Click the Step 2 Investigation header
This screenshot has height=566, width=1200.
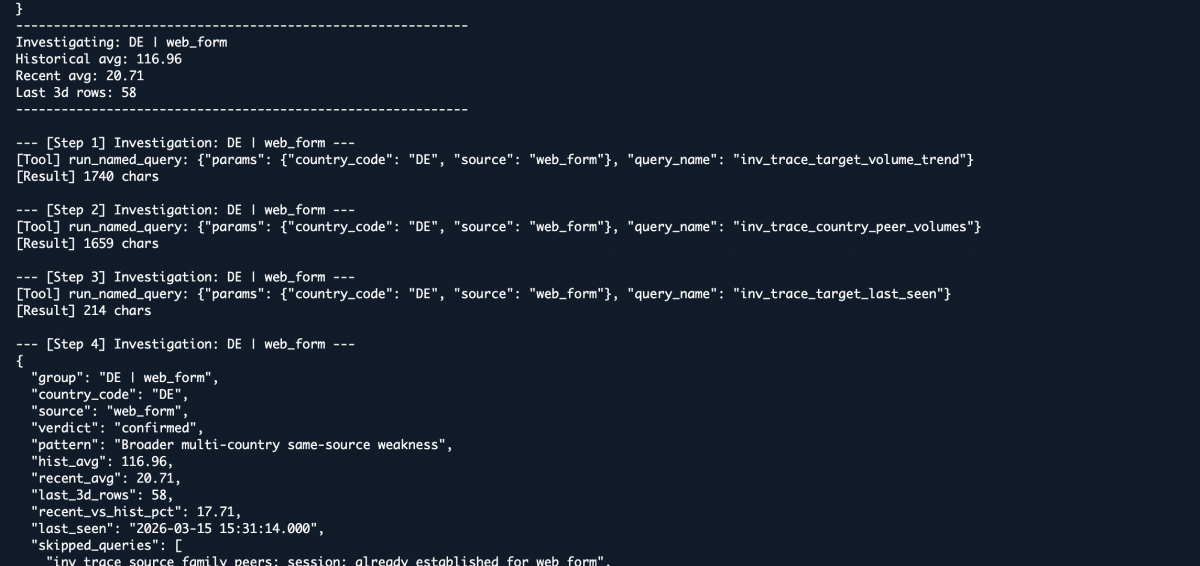185,210
